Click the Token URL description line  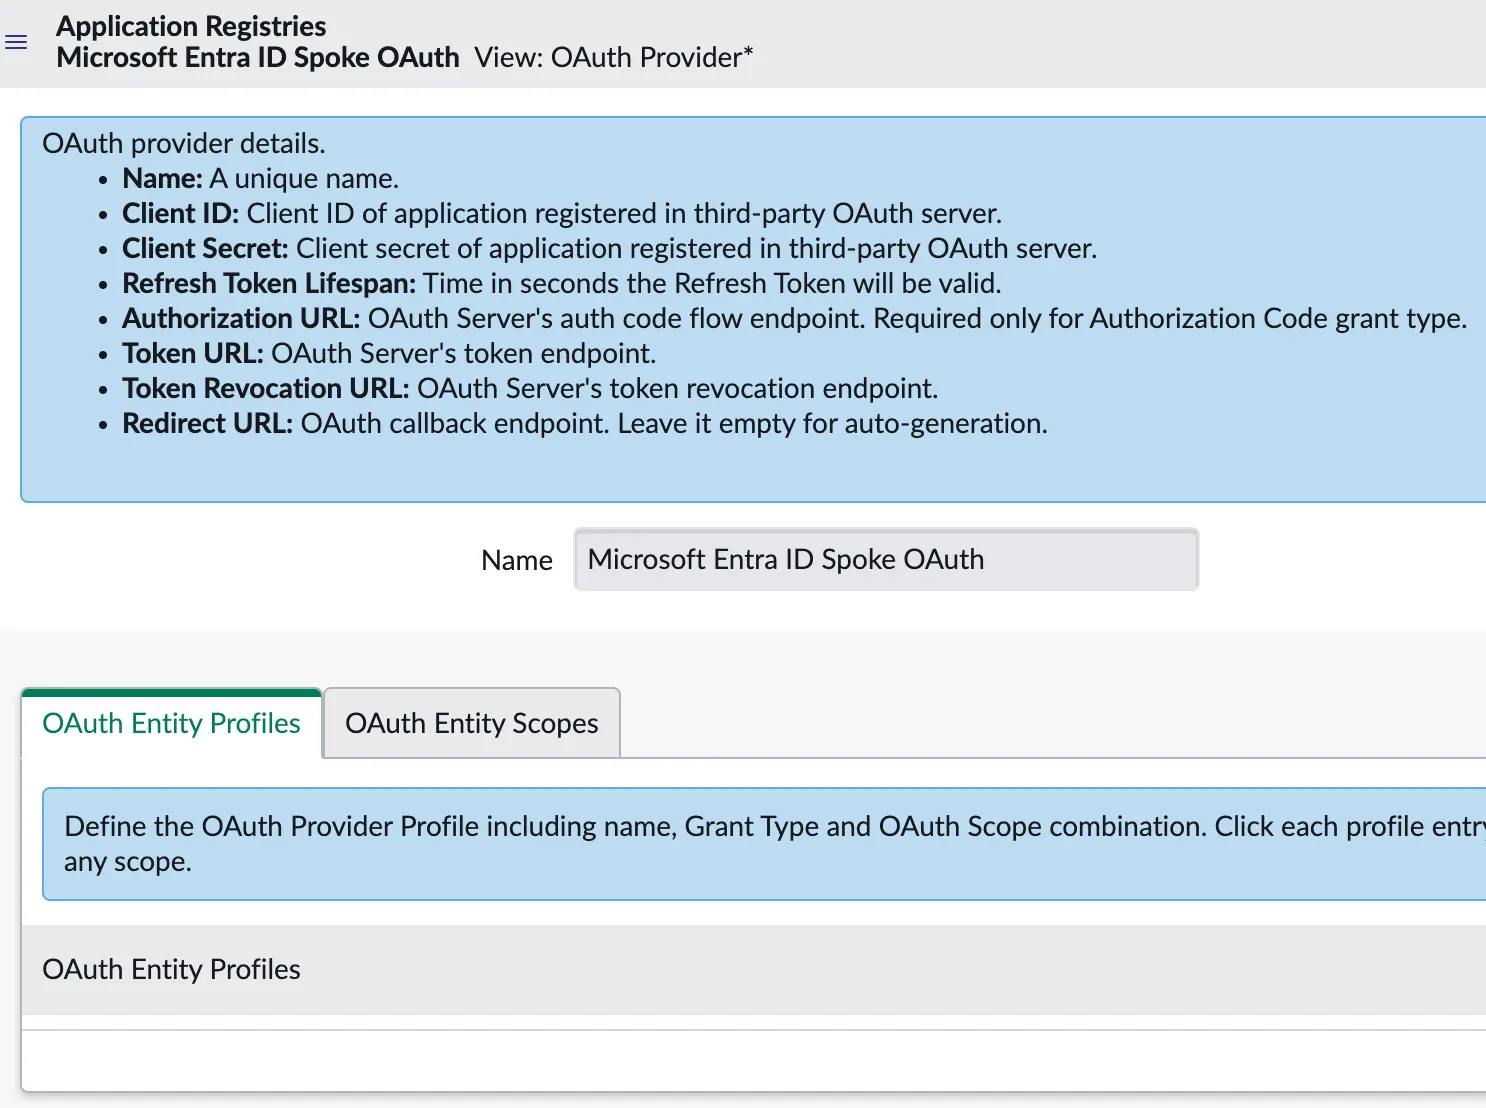point(389,353)
